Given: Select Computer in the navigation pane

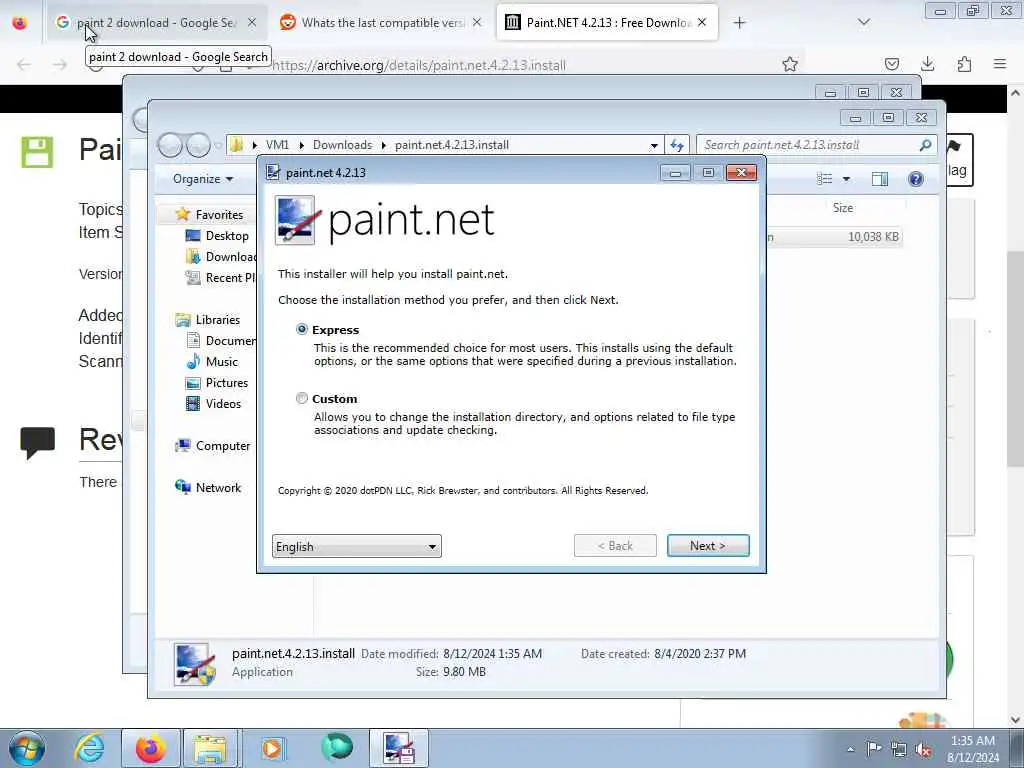Looking at the screenshot, I should (x=222, y=445).
